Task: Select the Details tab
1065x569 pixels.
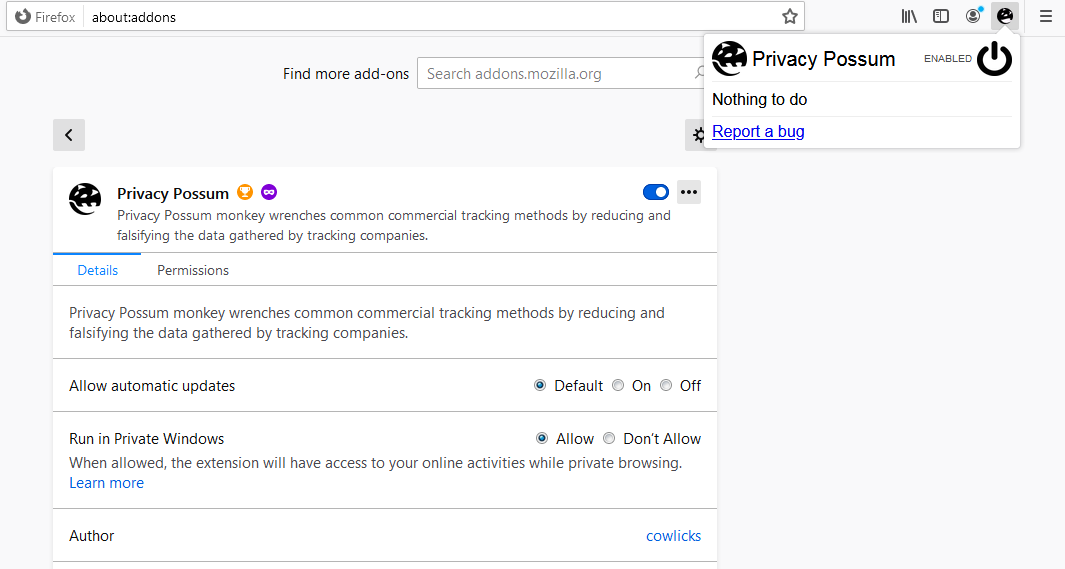Action: pyautogui.click(x=97, y=270)
